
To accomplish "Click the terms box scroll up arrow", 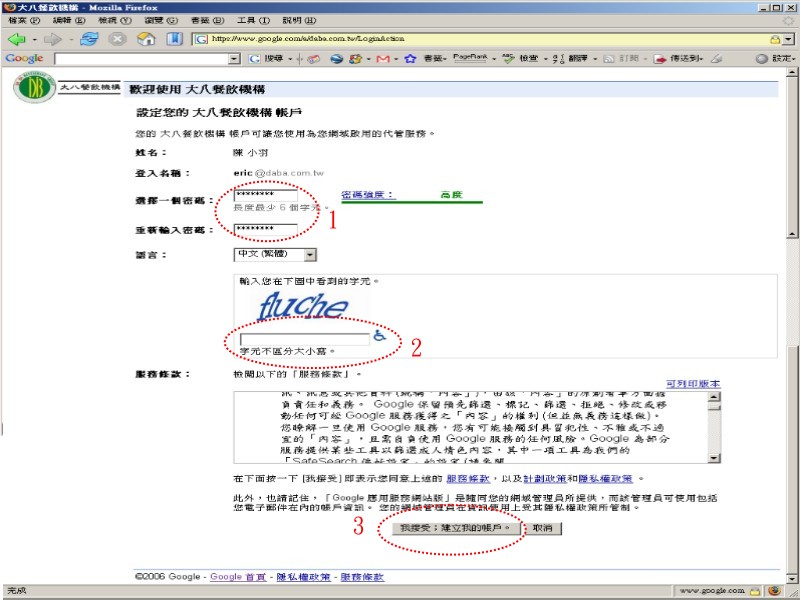I will coord(715,397).
